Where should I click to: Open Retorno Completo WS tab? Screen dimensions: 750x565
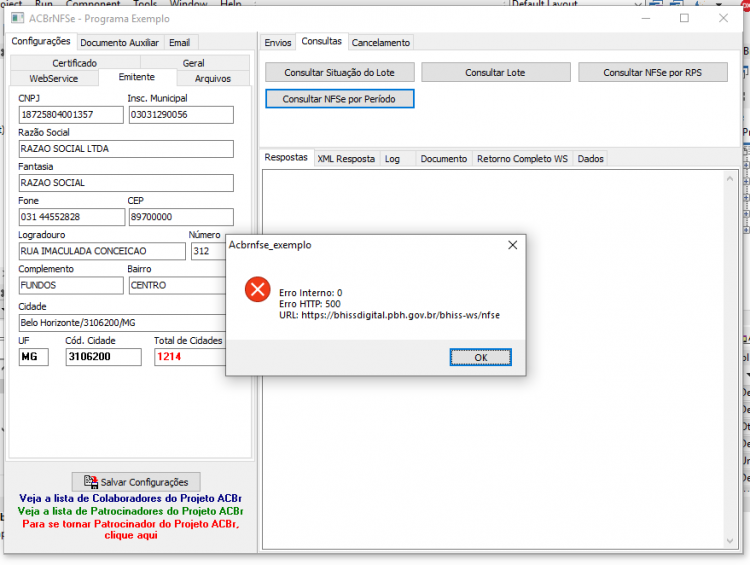(522, 159)
